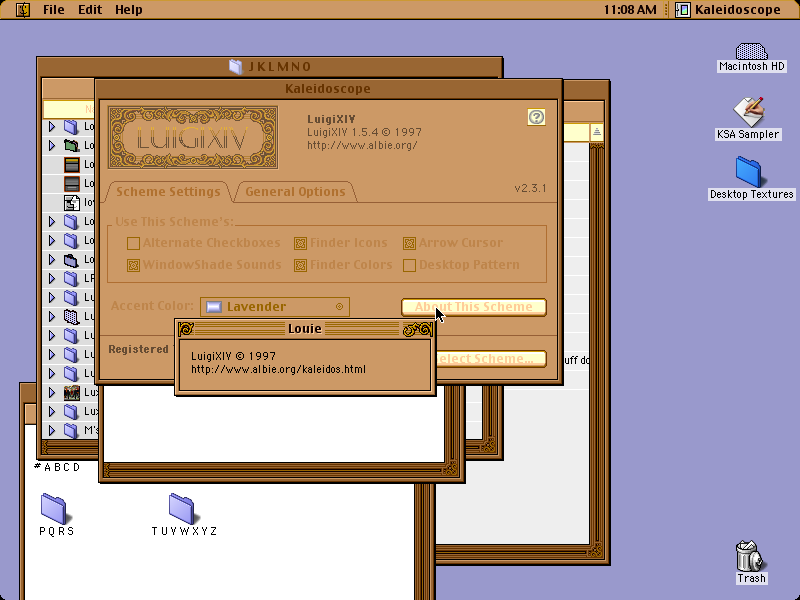Open the Help menu
The width and height of the screenshot is (800, 600).
129,10
